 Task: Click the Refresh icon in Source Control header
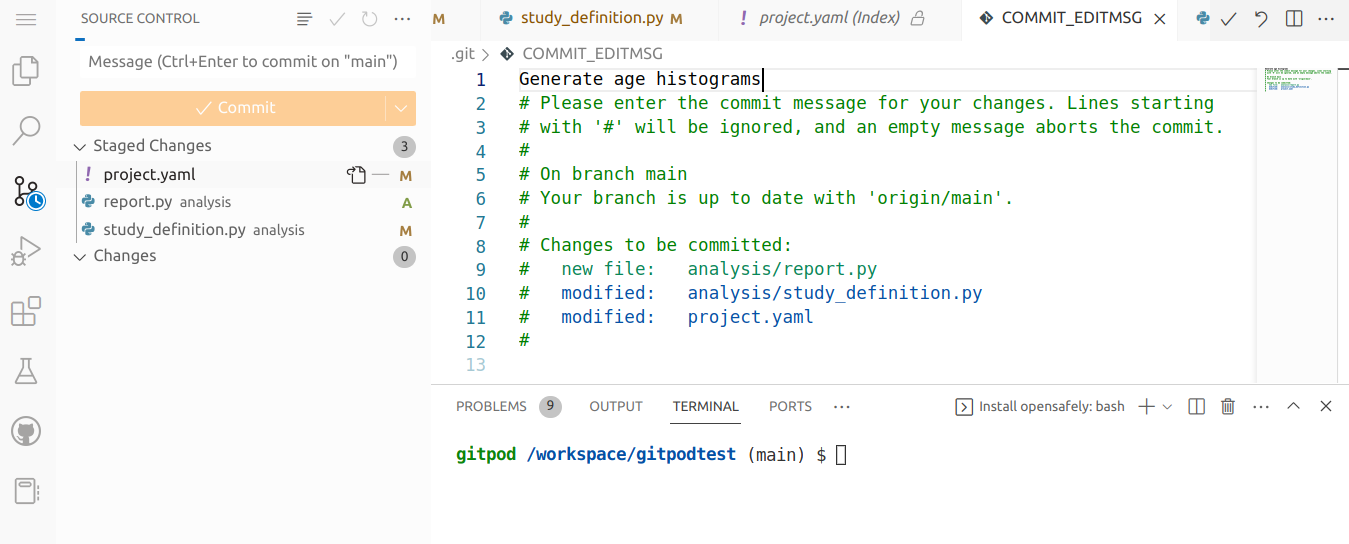click(x=370, y=19)
